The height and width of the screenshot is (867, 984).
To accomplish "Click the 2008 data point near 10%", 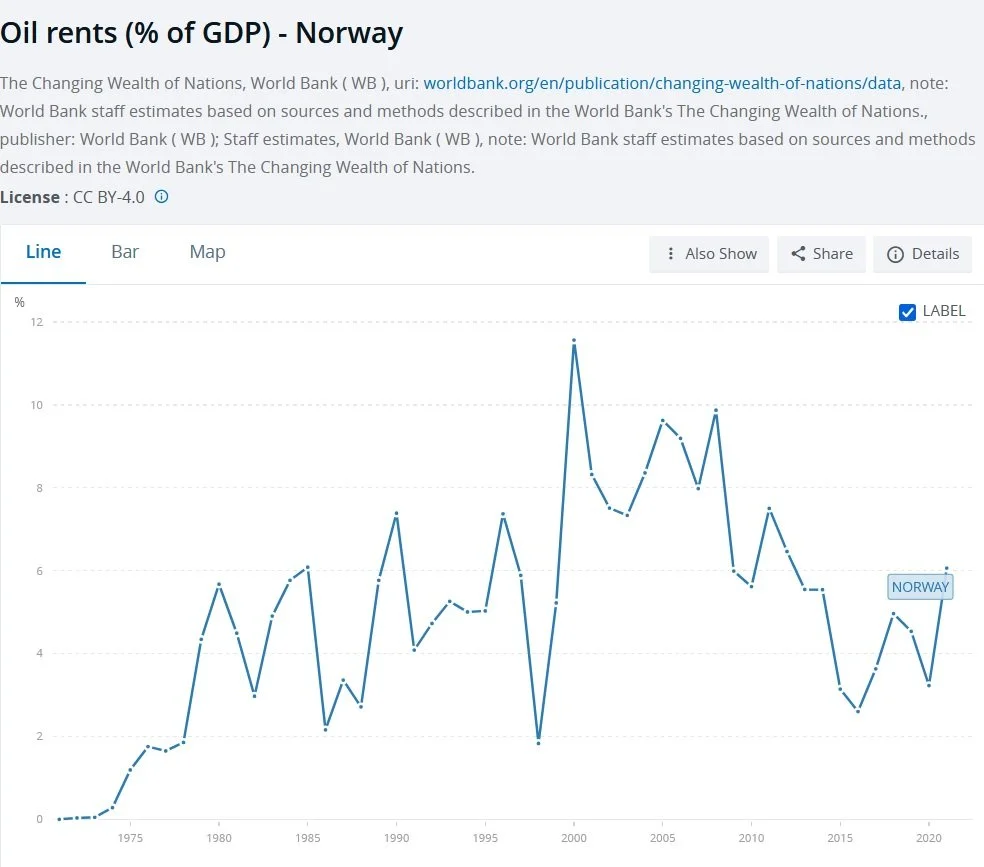I will 715,411.
